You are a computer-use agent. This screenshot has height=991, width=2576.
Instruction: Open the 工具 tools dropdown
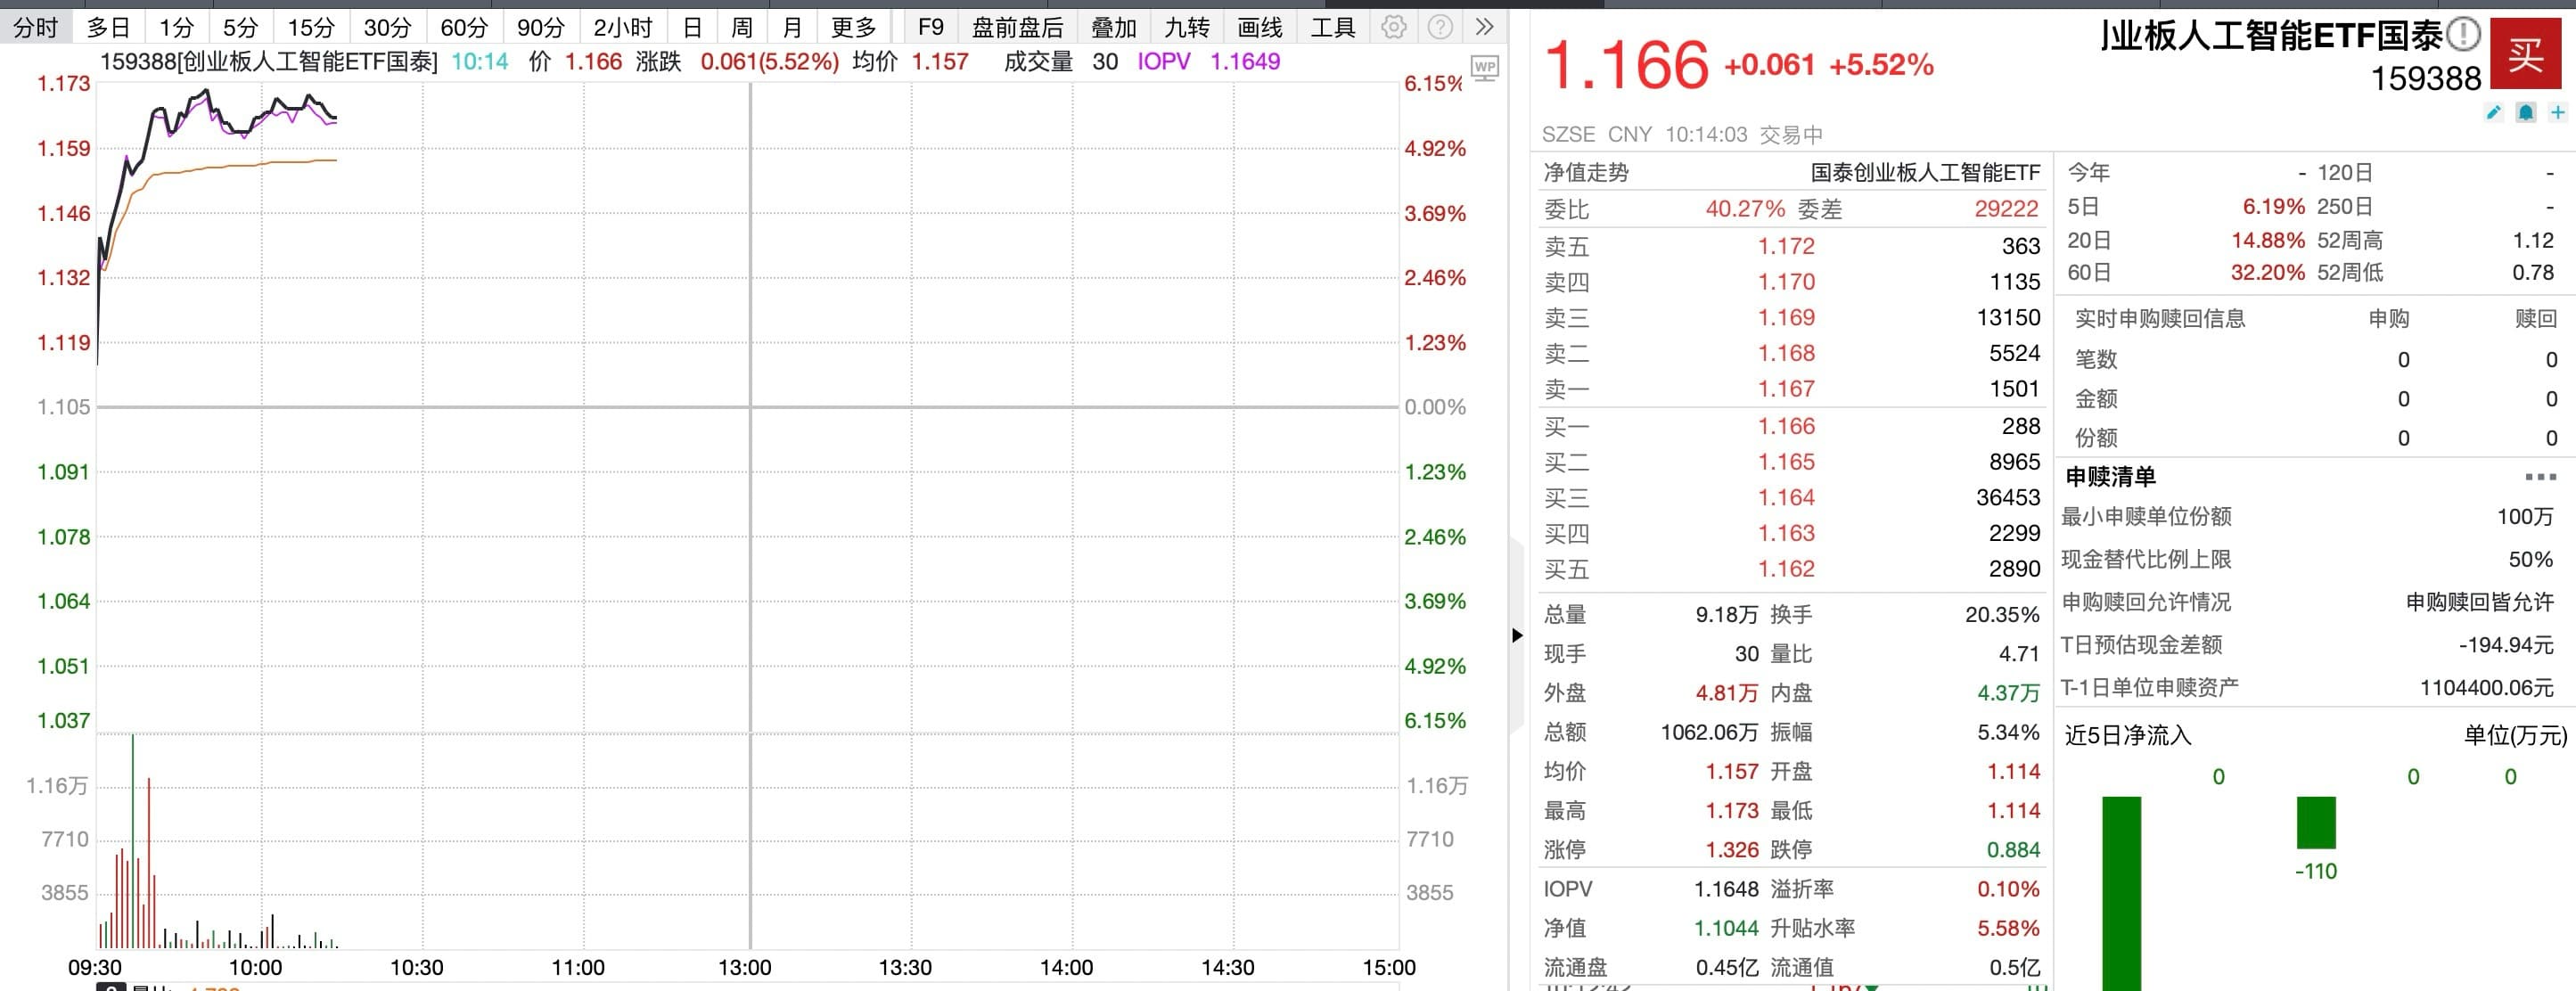[1332, 27]
